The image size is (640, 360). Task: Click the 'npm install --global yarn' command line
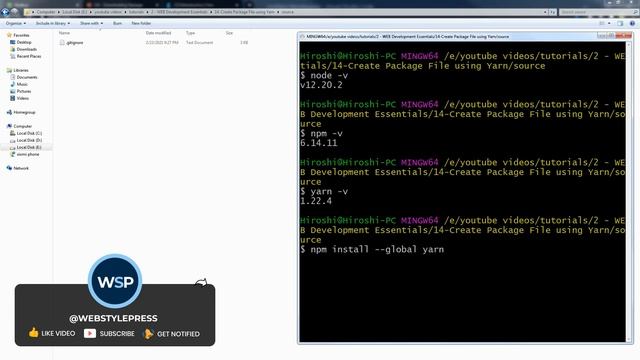coord(372,249)
